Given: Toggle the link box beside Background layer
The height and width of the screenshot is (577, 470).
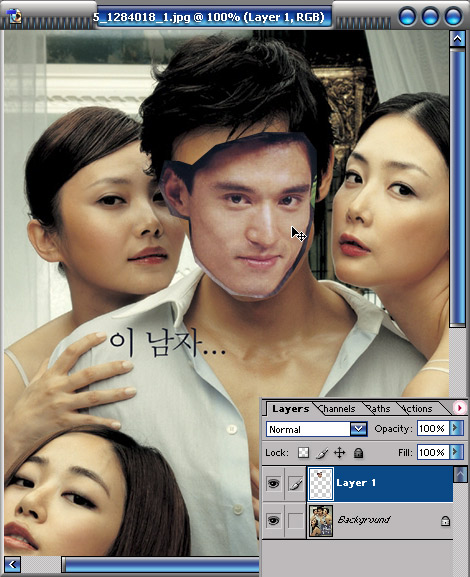Looking at the screenshot, I should click(296, 521).
